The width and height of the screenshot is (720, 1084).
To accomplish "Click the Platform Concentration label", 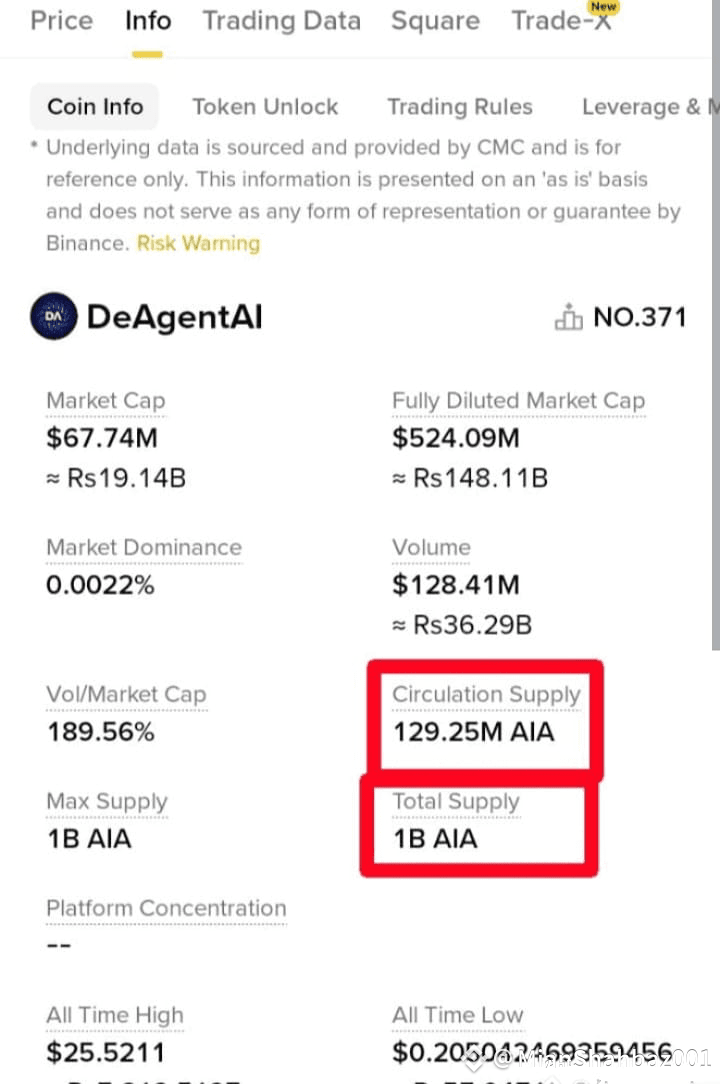I will (166, 908).
